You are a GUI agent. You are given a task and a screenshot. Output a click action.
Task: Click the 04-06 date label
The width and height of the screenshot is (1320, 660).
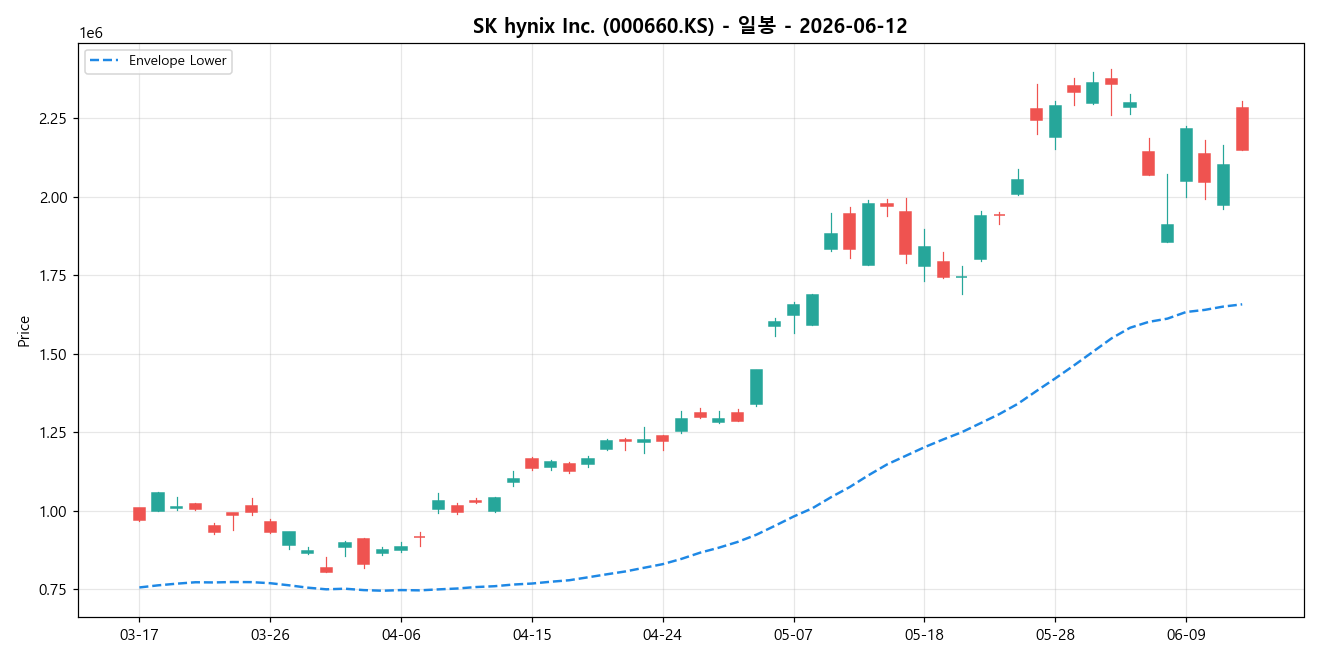[401, 635]
